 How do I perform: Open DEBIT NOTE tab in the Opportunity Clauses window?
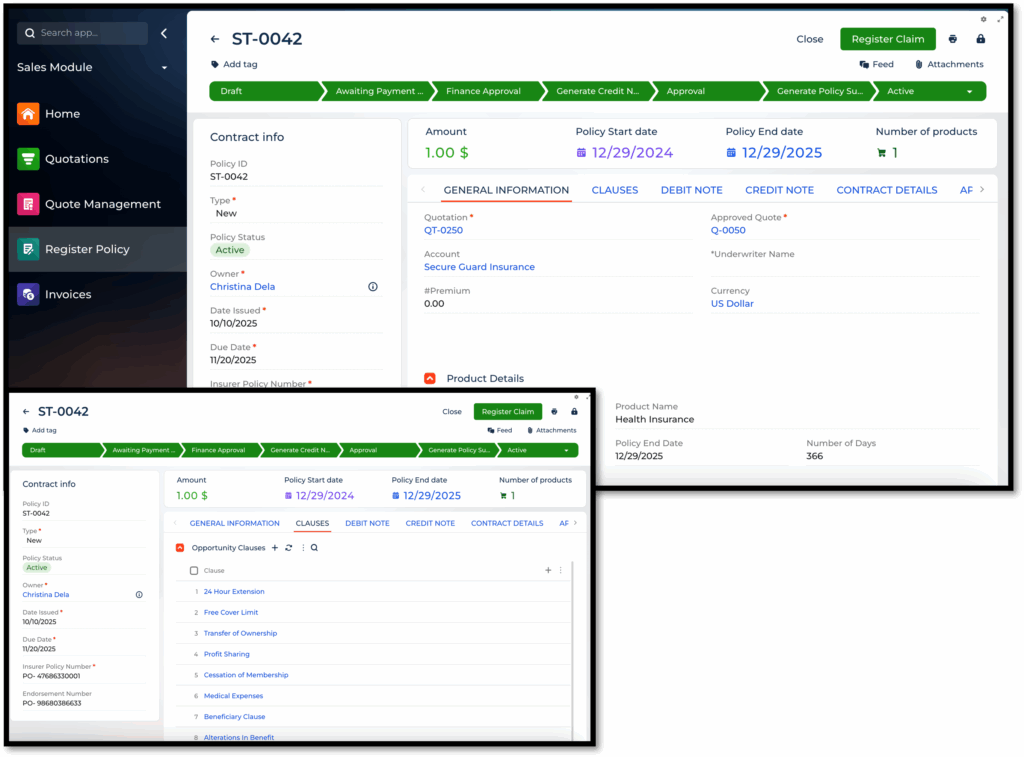pos(367,523)
